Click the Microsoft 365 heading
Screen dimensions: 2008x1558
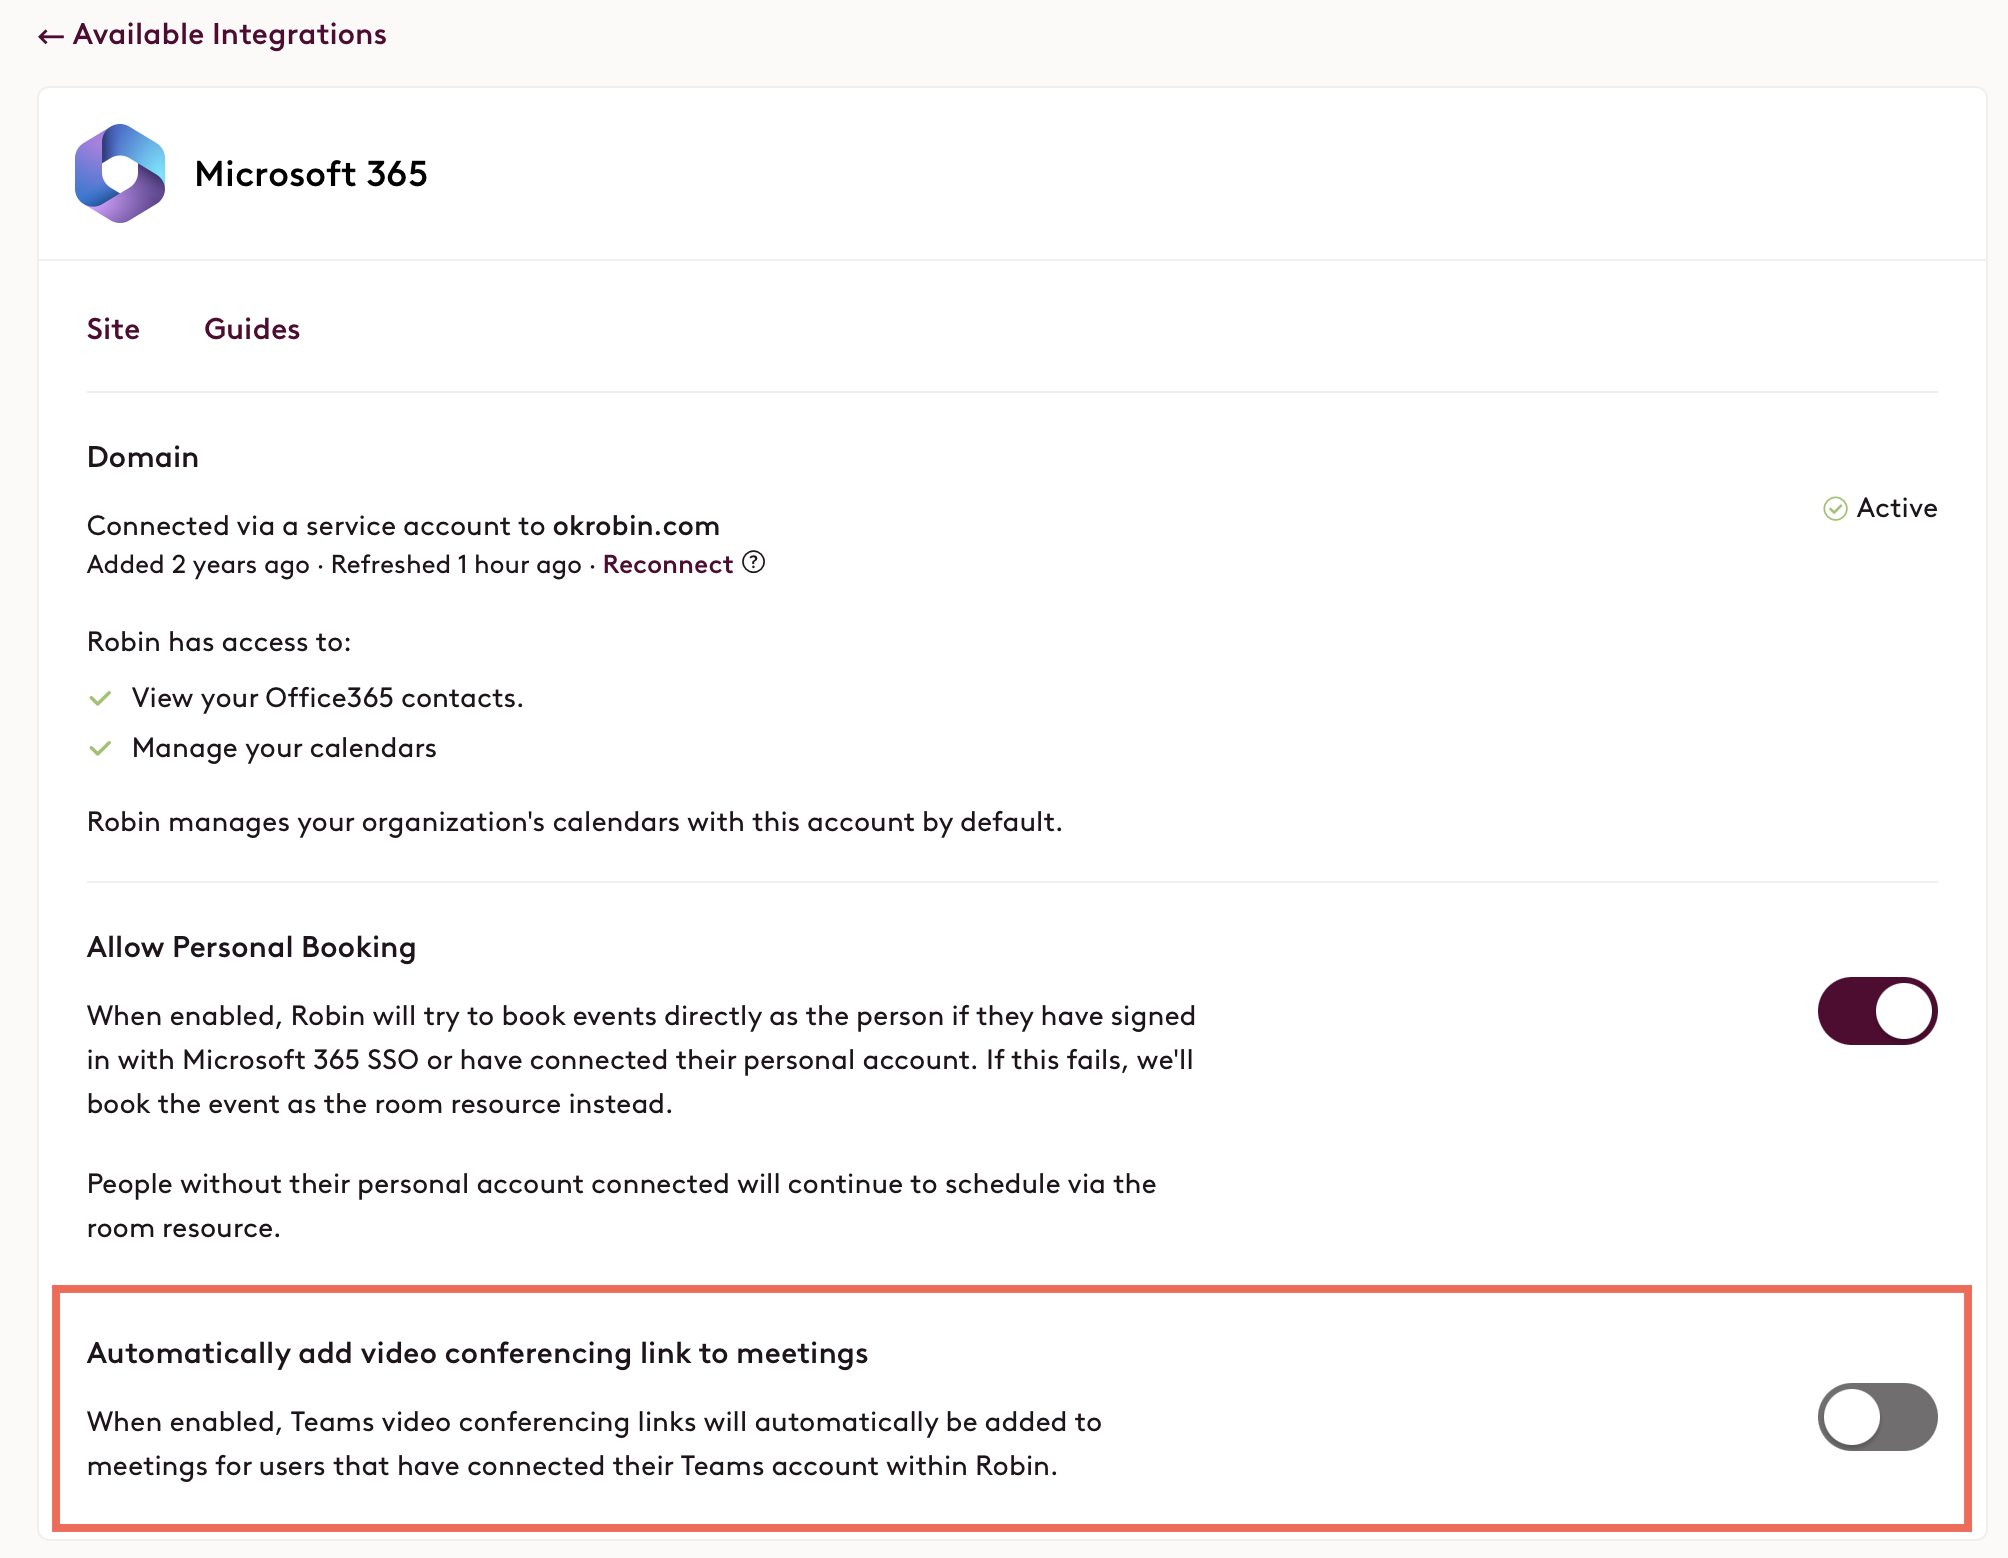[311, 174]
